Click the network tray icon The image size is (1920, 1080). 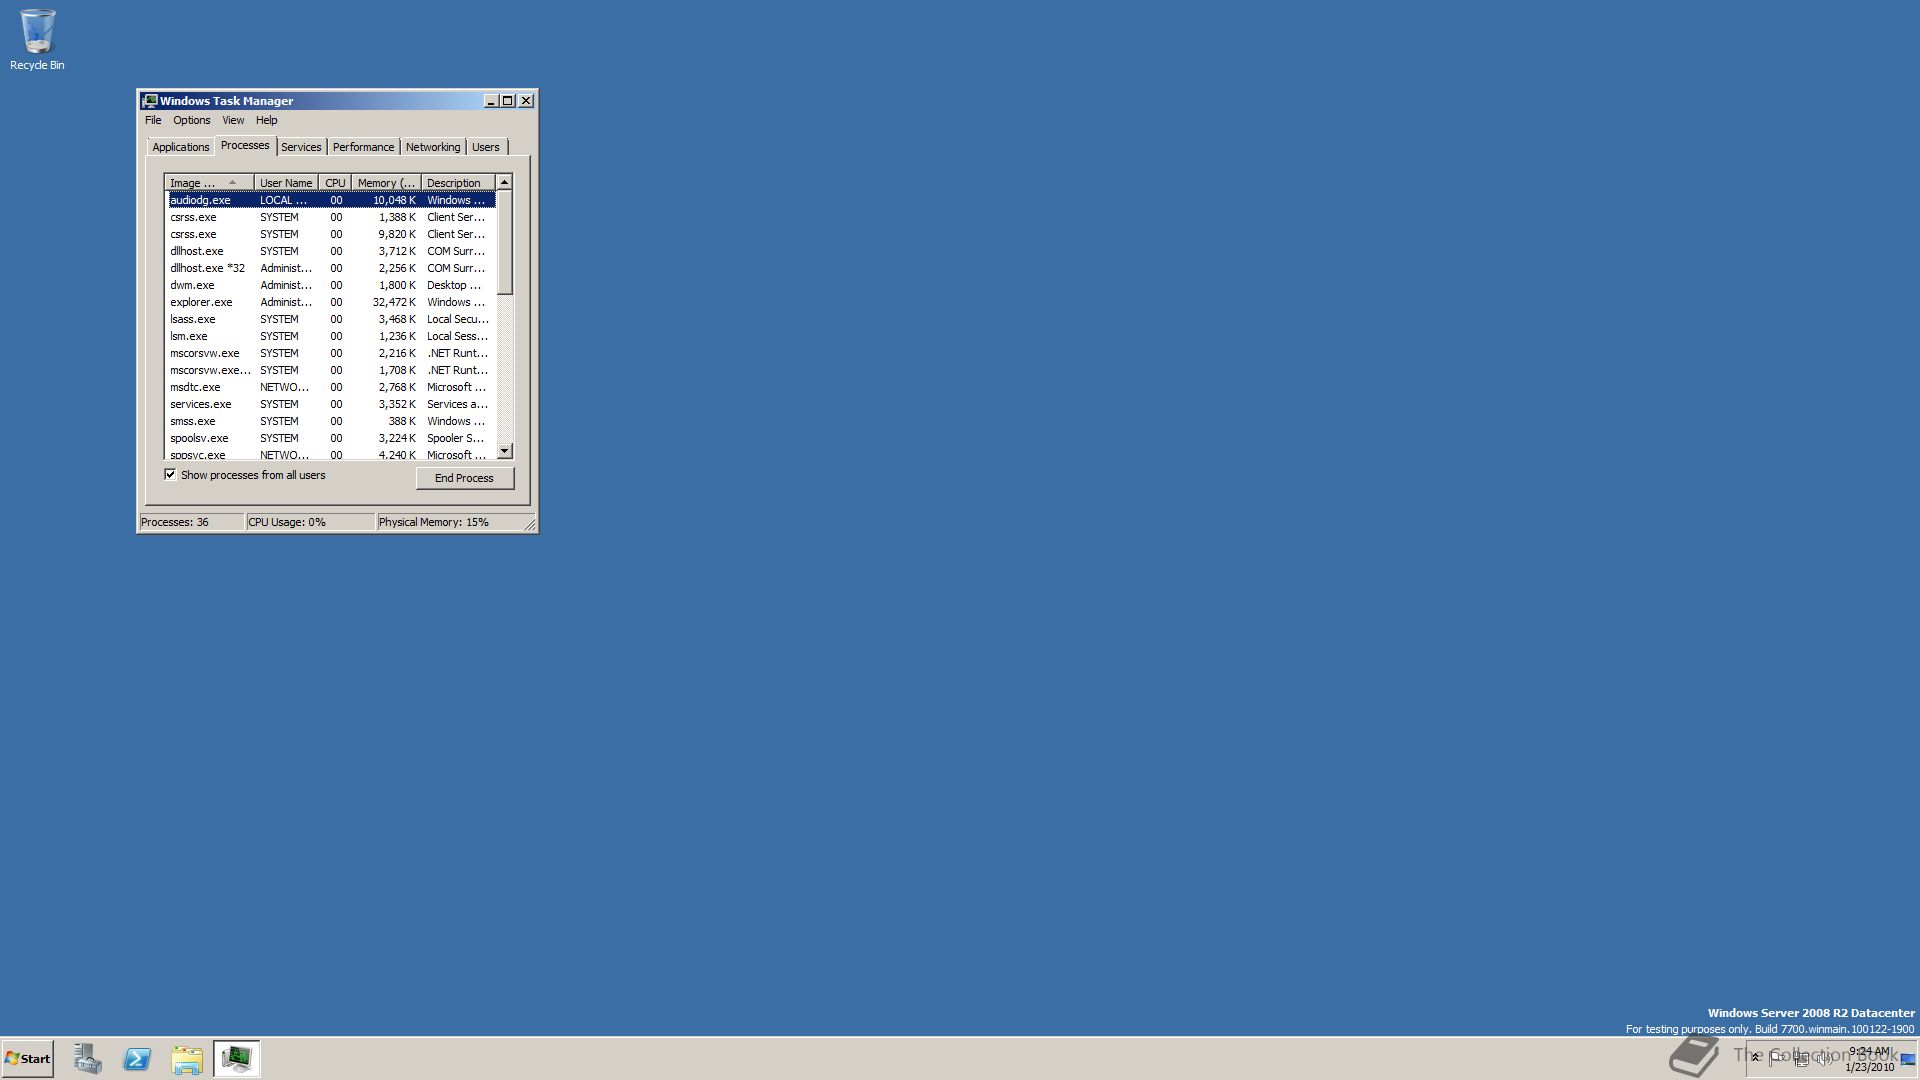click(x=1801, y=1059)
